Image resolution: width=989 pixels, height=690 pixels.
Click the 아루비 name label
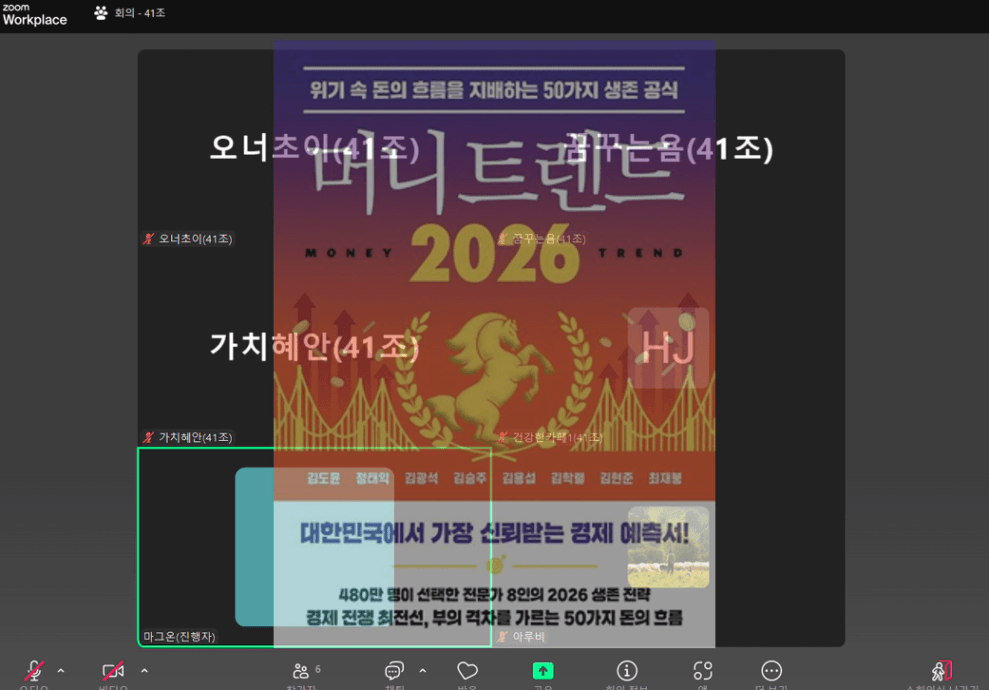point(521,636)
